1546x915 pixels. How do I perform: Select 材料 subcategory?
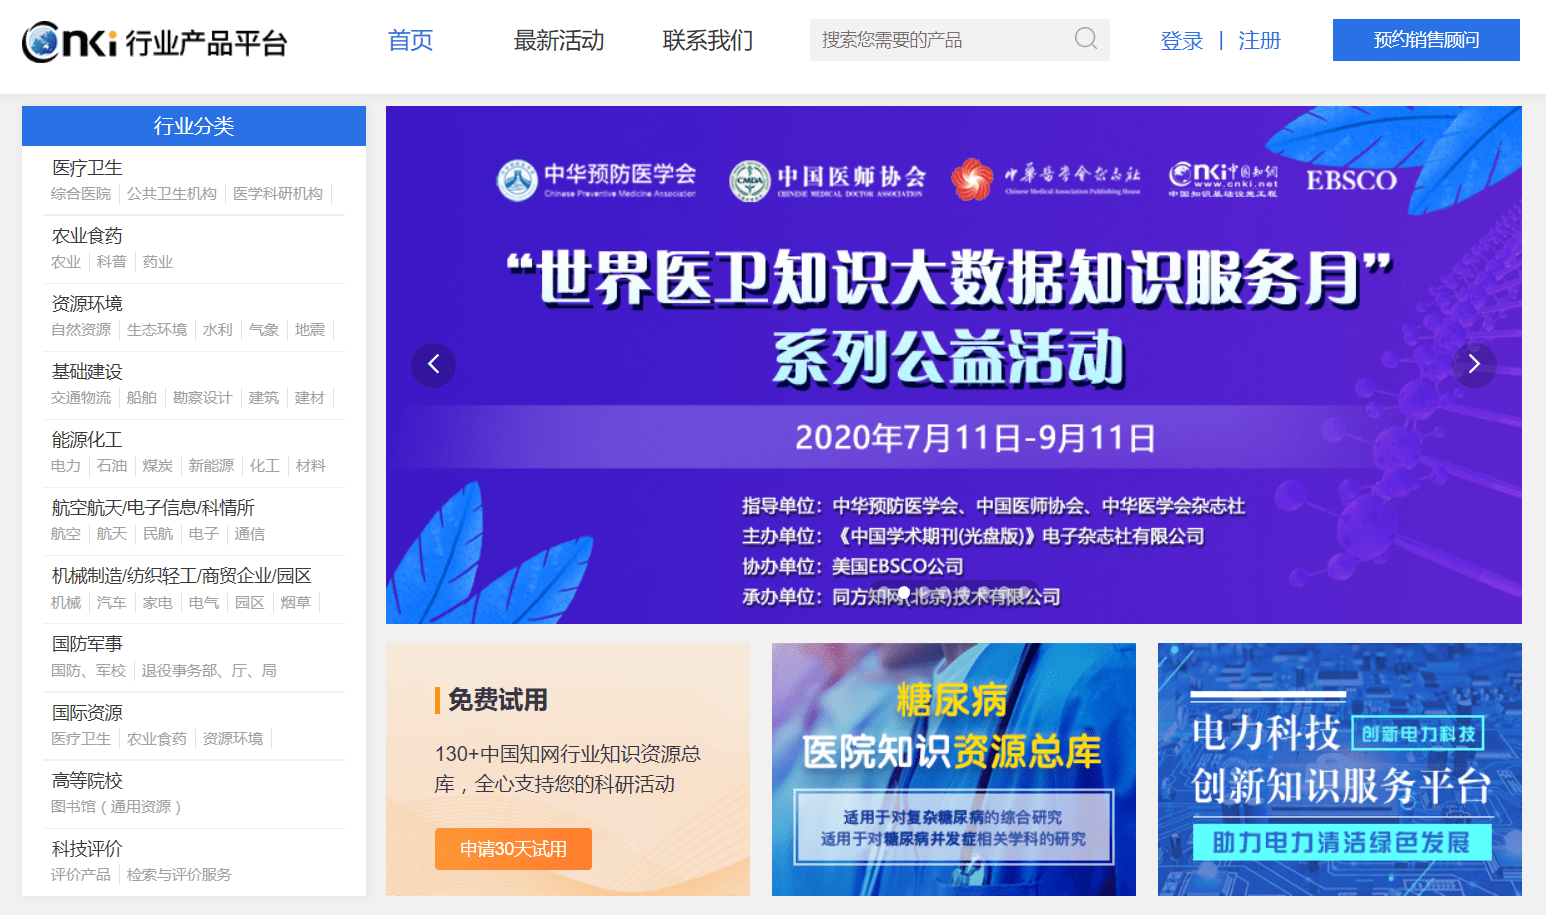(x=311, y=466)
